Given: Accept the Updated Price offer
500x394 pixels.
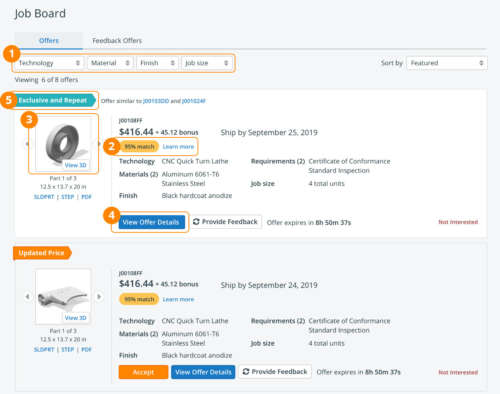Looking at the screenshot, I should [143, 372].
